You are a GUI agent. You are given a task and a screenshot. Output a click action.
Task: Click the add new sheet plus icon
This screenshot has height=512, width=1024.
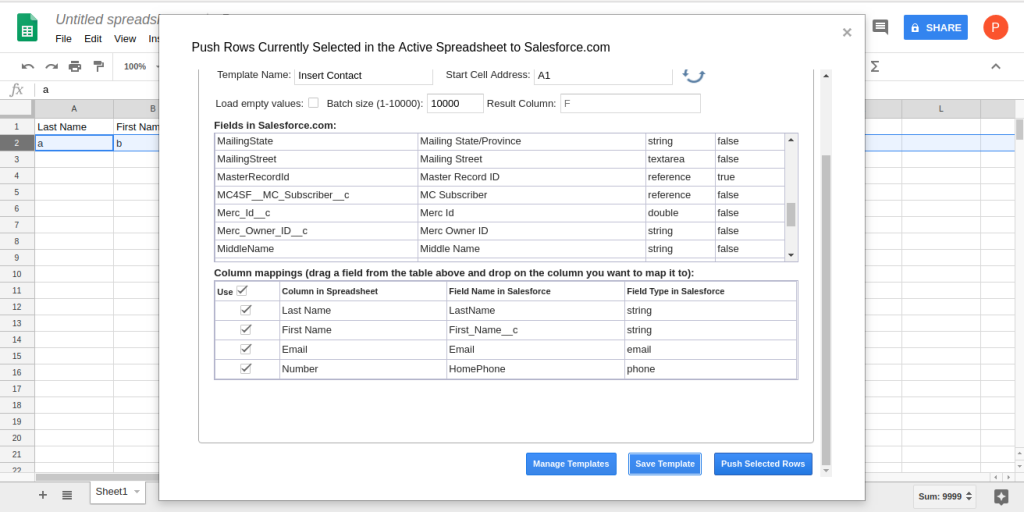pyautogui.click(x=42, y=495)
